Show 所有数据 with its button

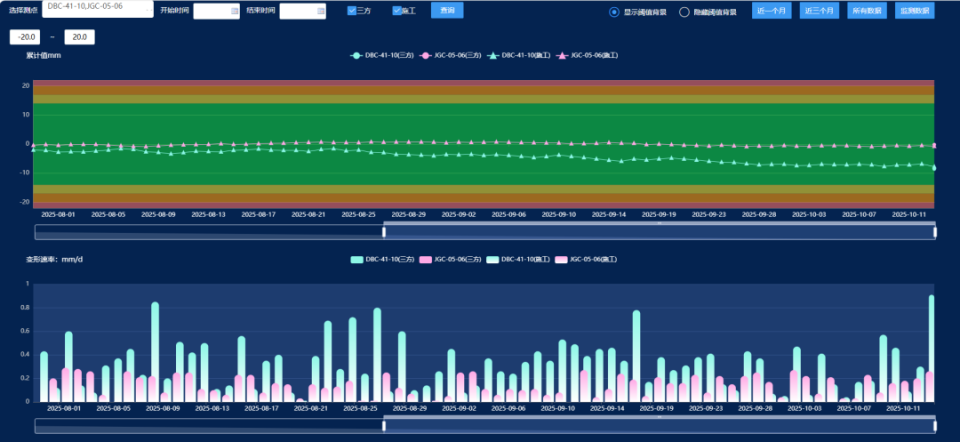point(866,11)
